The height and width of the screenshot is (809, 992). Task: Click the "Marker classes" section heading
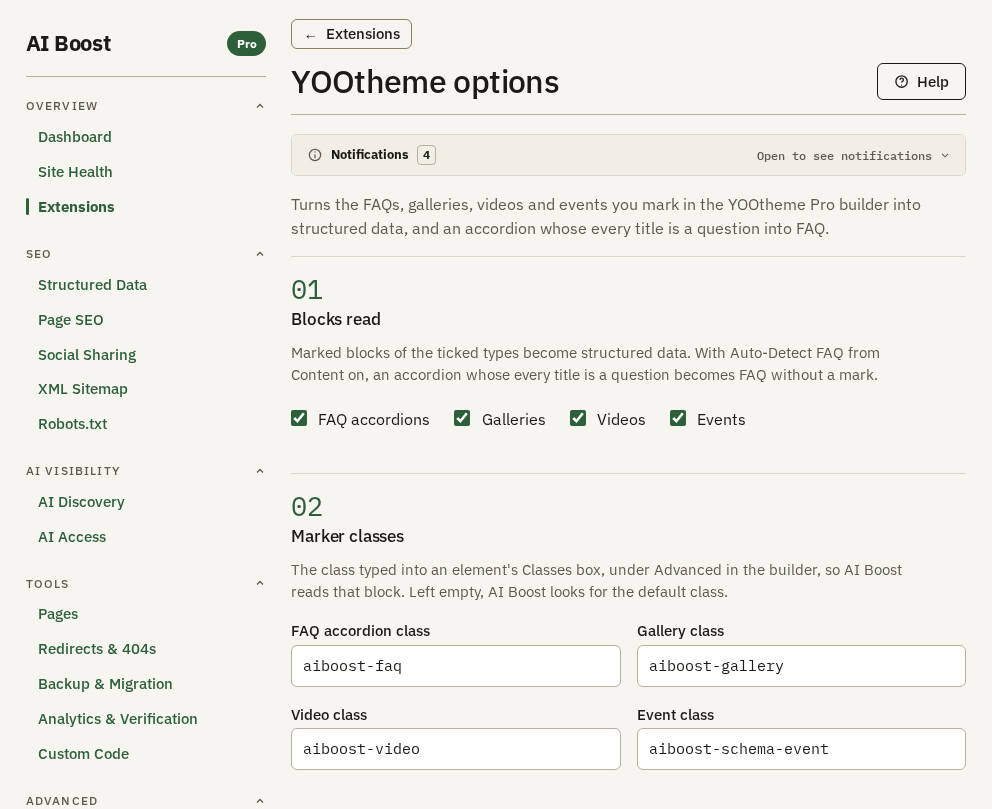click(347, 536)
